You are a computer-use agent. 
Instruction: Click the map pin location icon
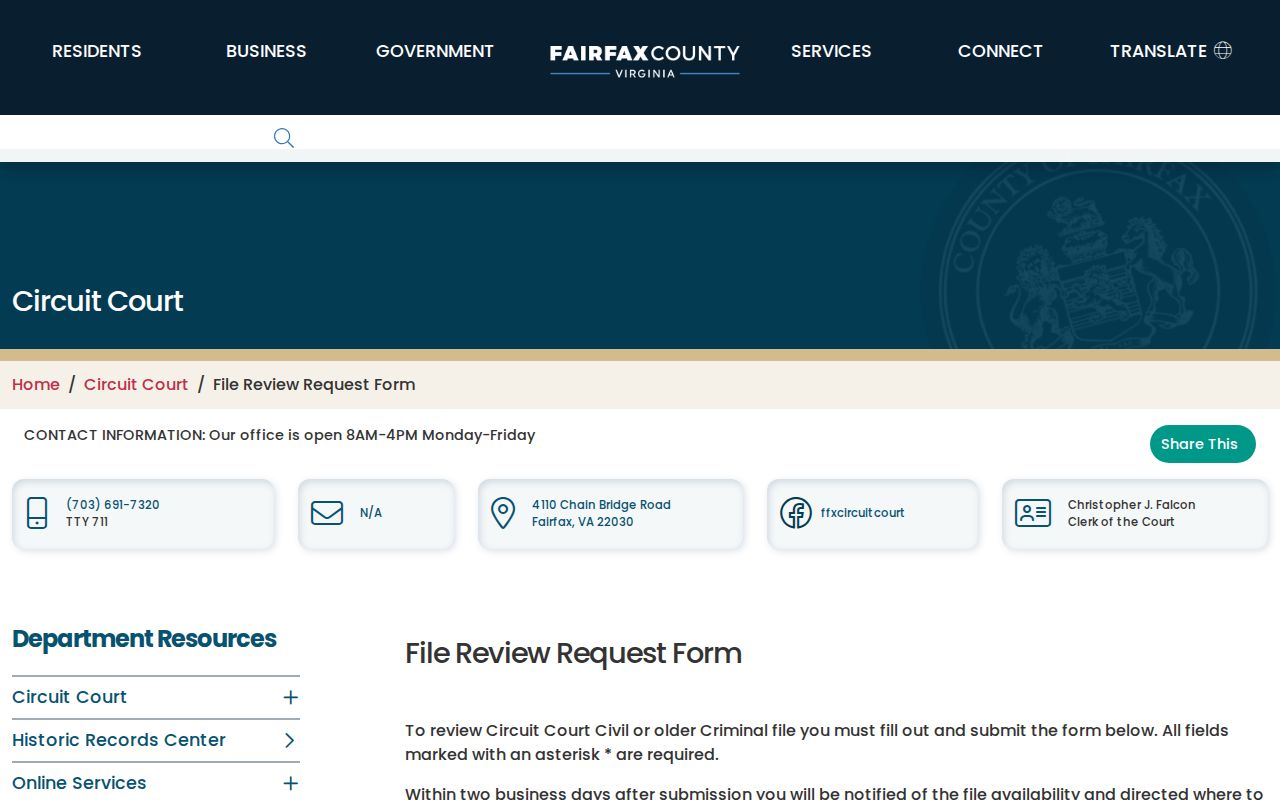point(503,513)
